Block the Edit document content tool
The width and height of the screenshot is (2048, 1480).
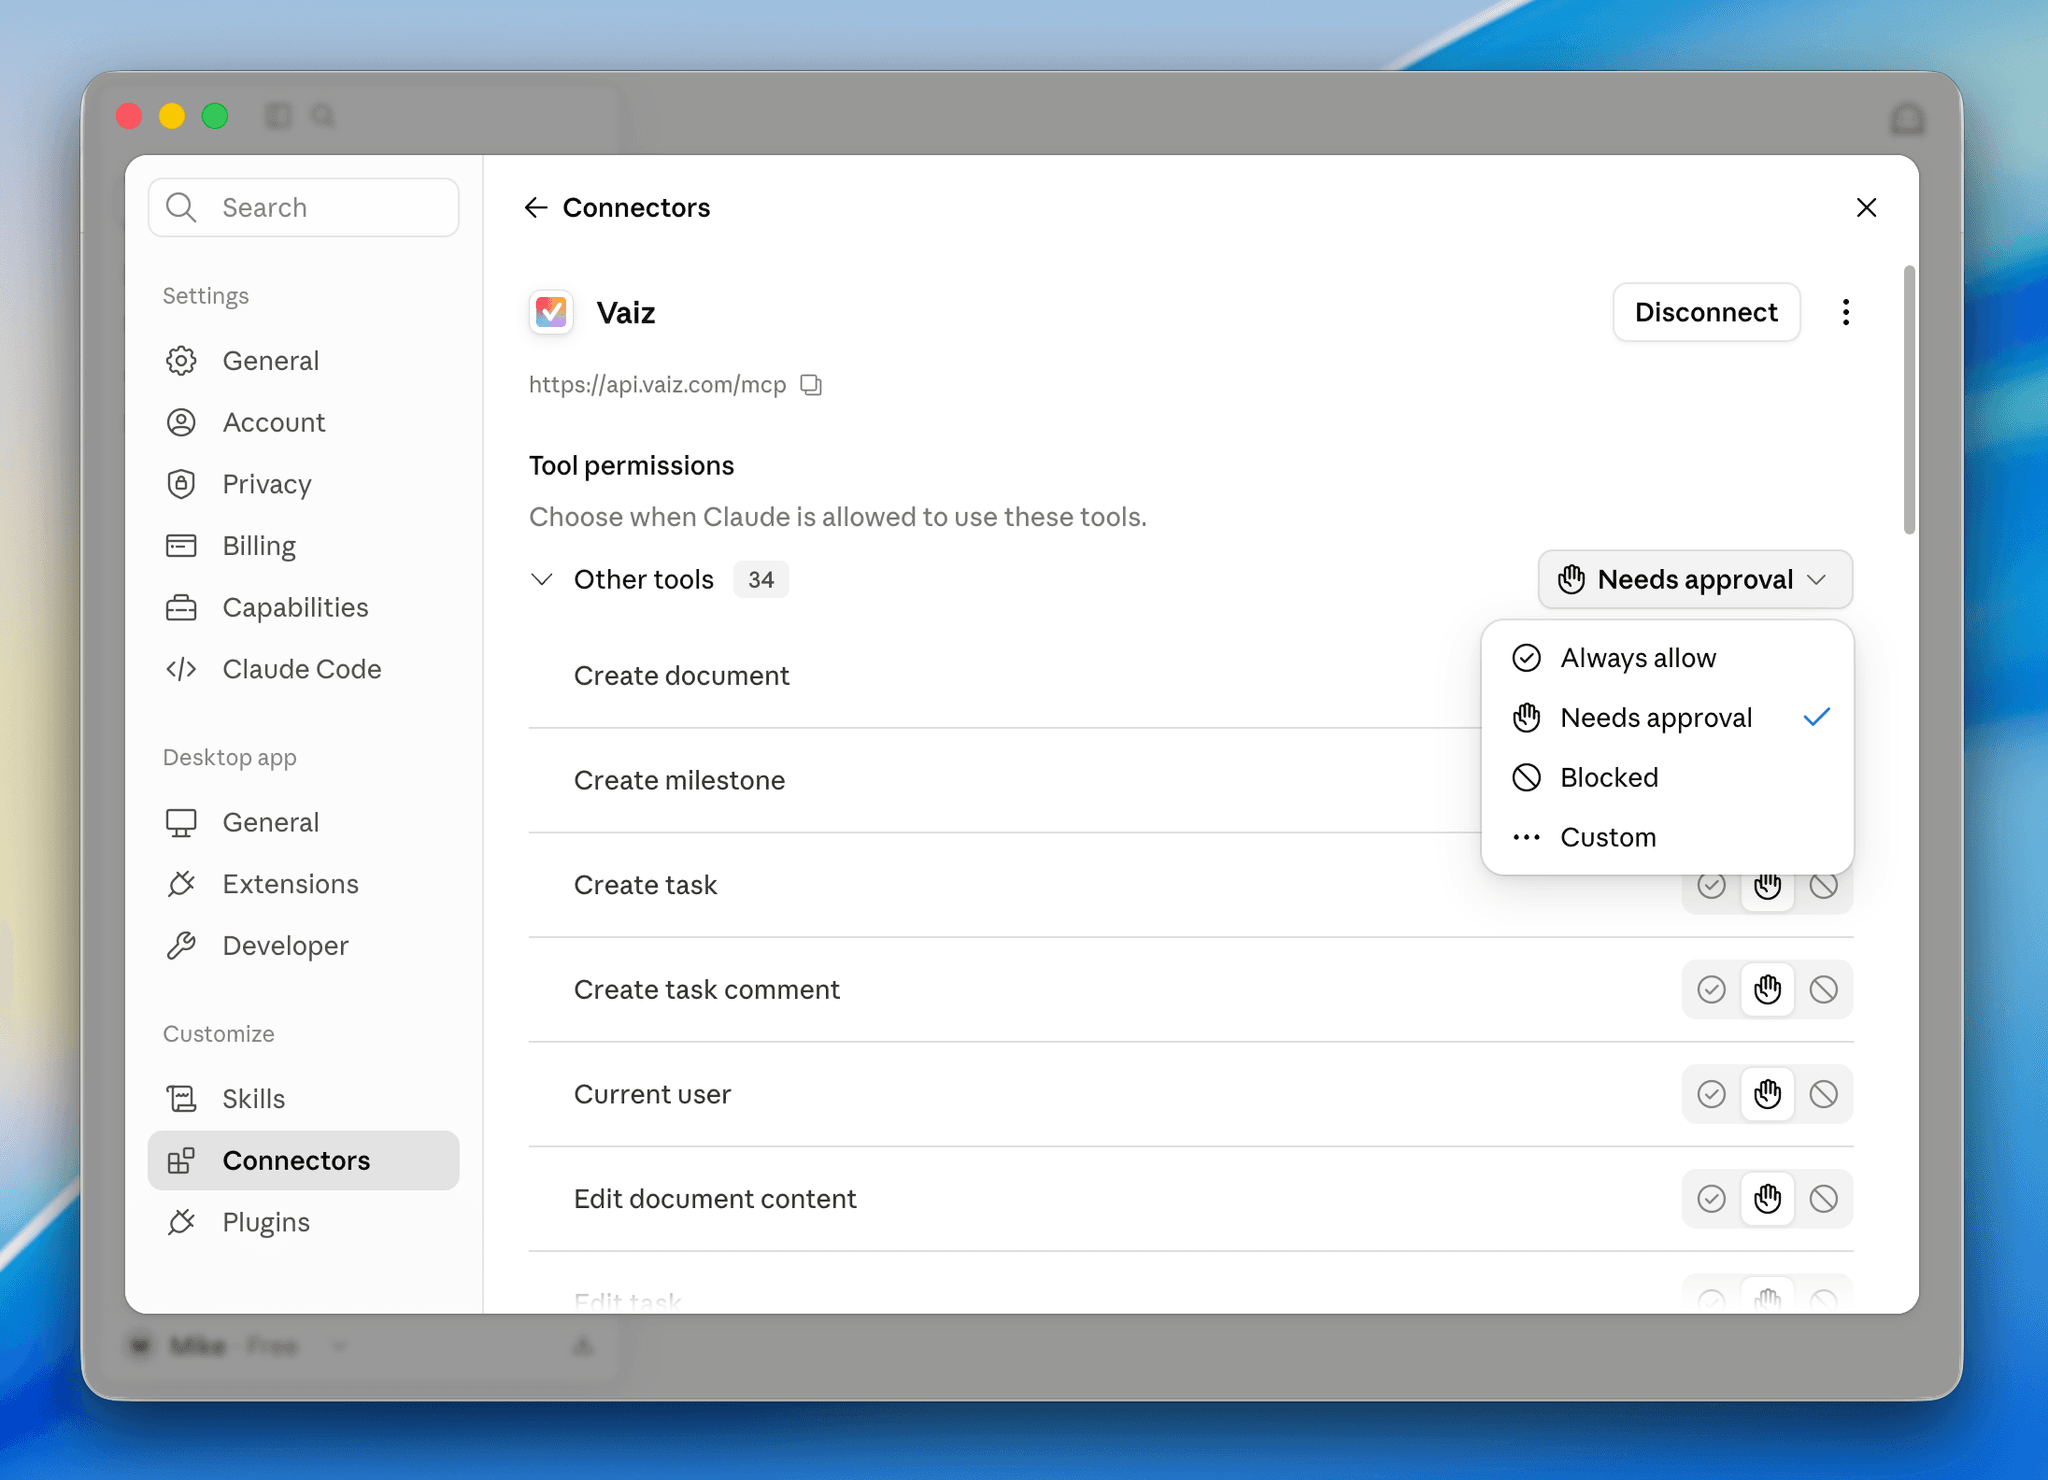click(x=1823, y=1198)
